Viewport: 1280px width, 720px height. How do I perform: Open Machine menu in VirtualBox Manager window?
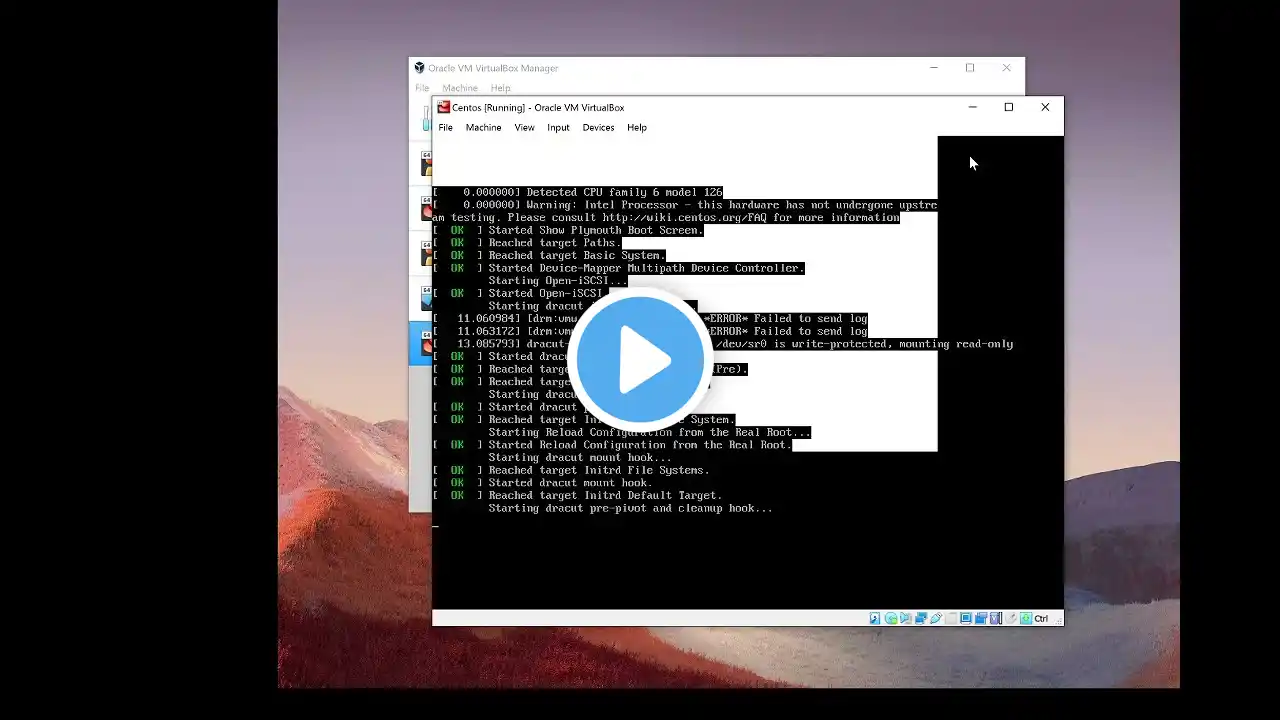(460, 88)
